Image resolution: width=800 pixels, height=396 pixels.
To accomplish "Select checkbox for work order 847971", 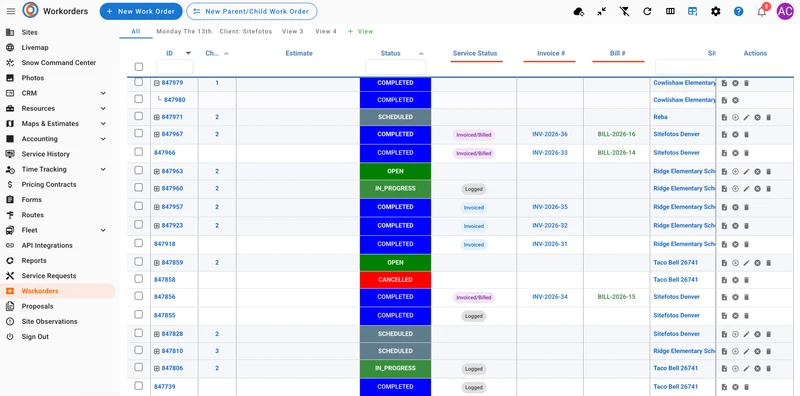I will point(139,116).
